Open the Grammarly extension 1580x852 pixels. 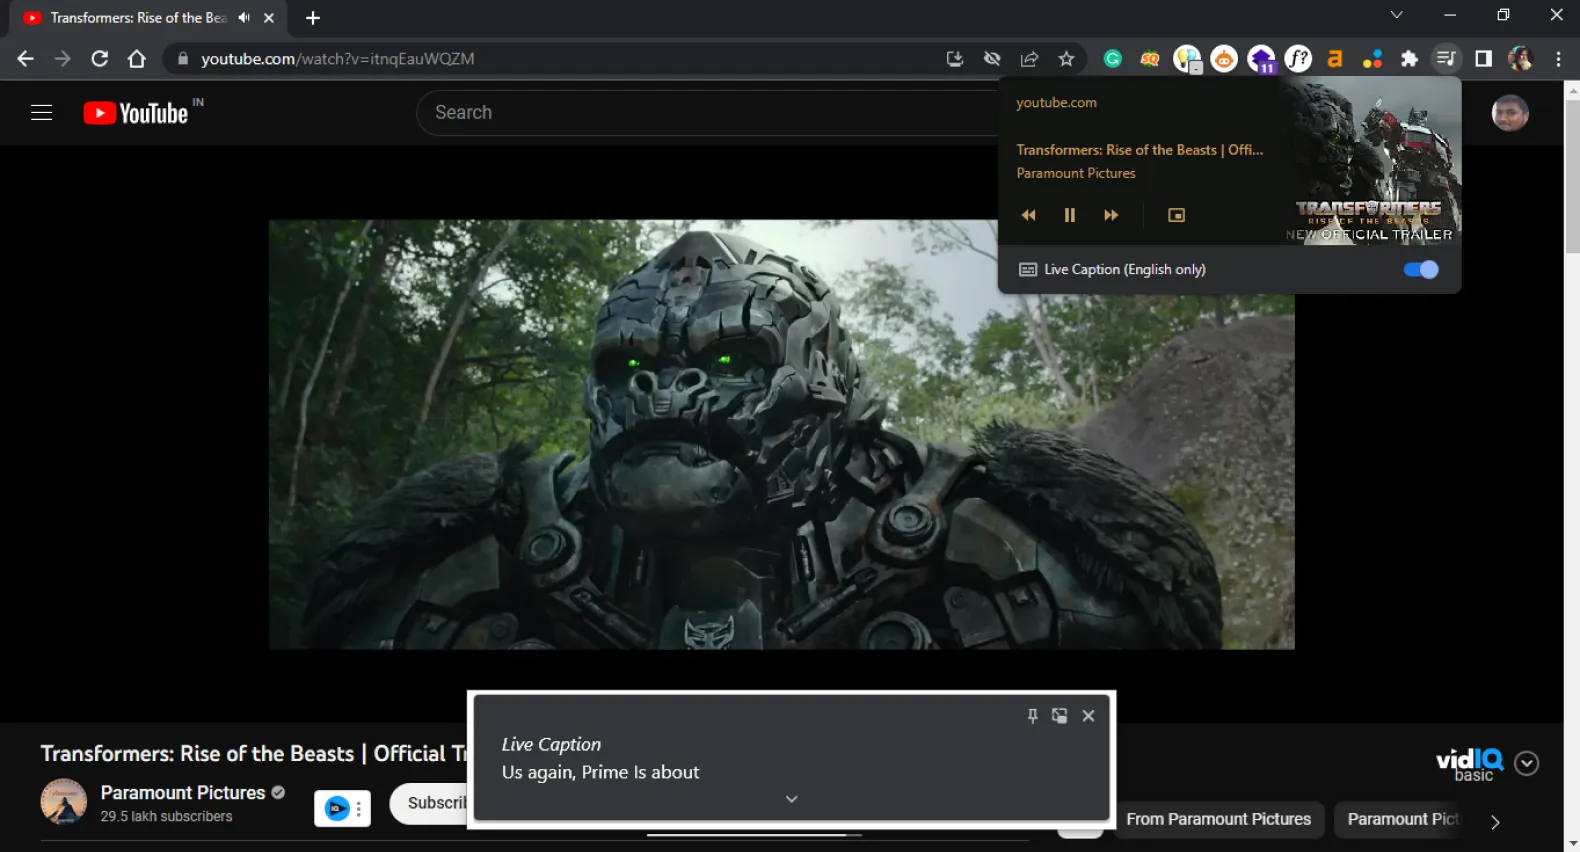[1113, 59]
